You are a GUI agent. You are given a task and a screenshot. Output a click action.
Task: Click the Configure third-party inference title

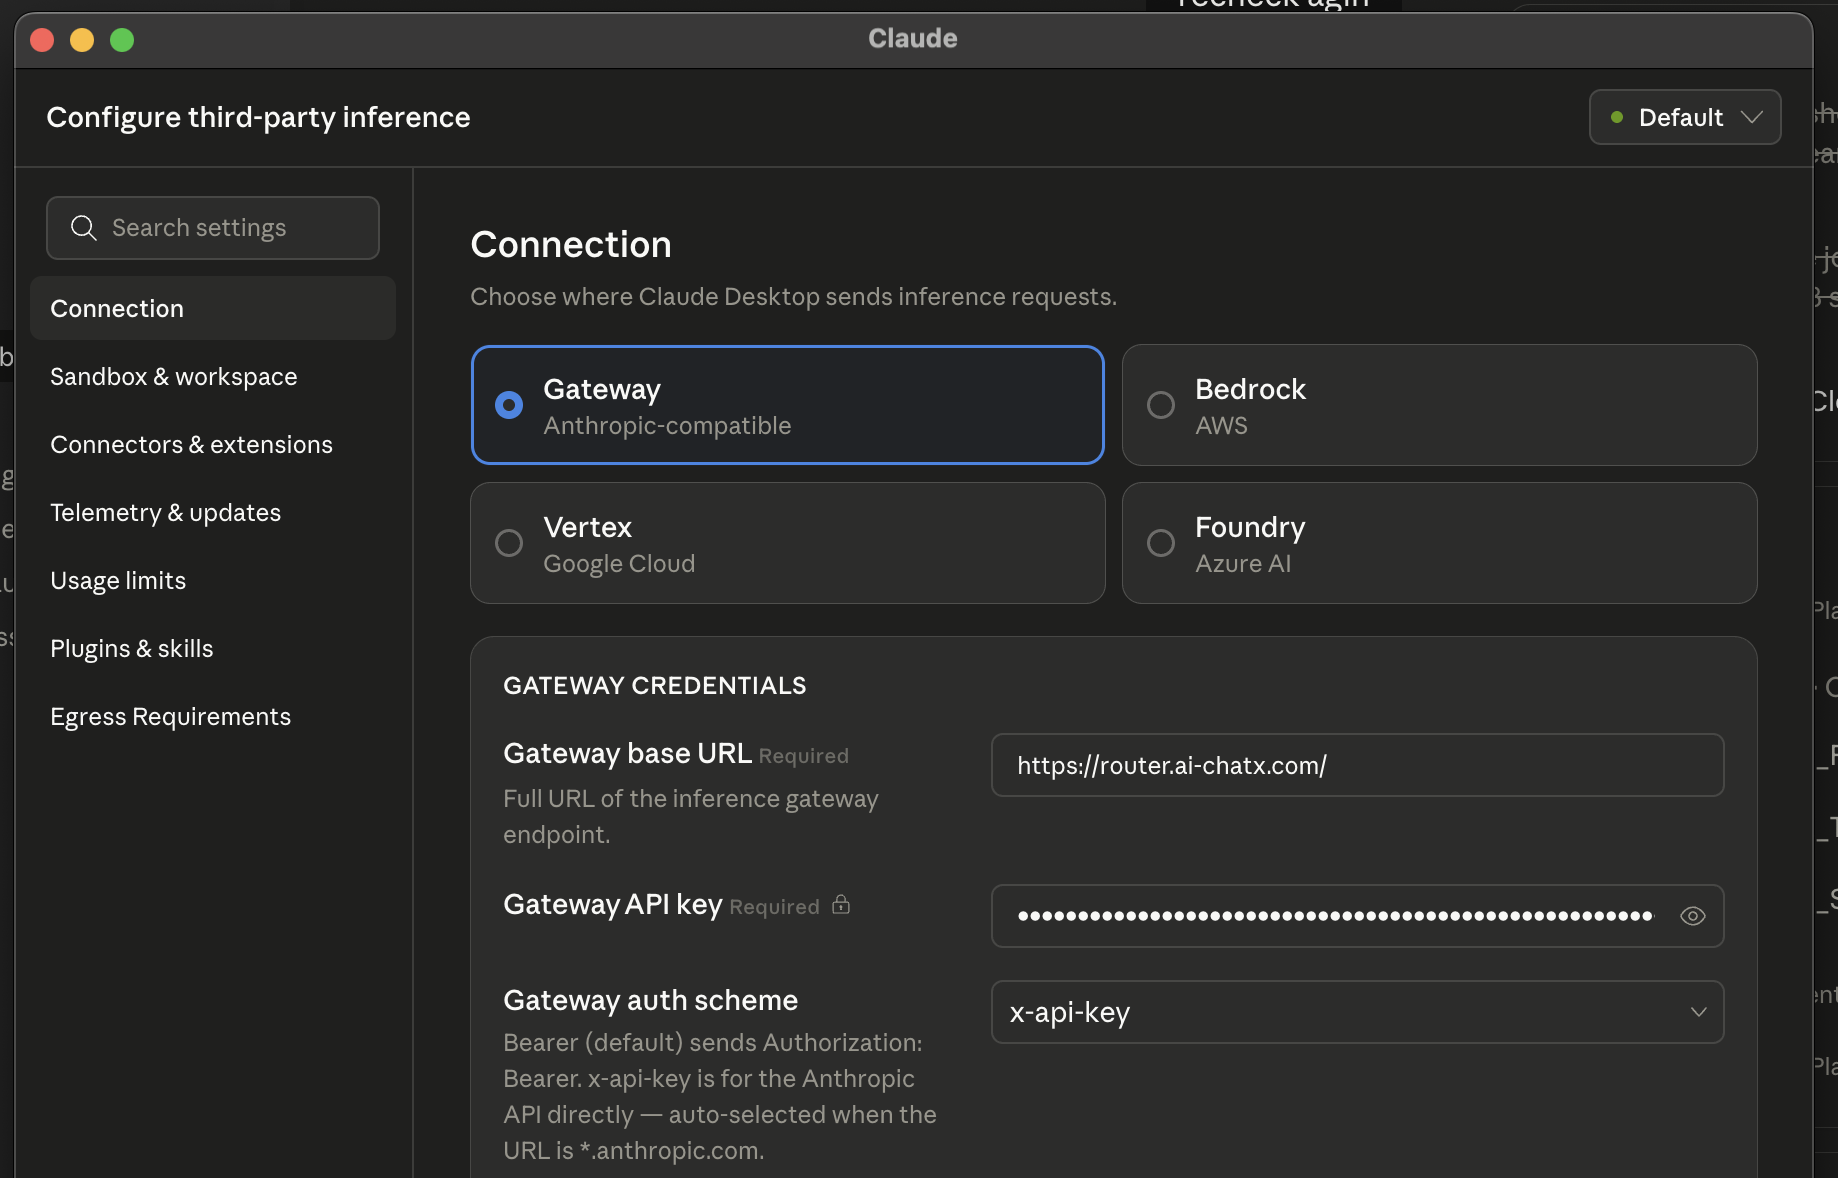[258, 117]
